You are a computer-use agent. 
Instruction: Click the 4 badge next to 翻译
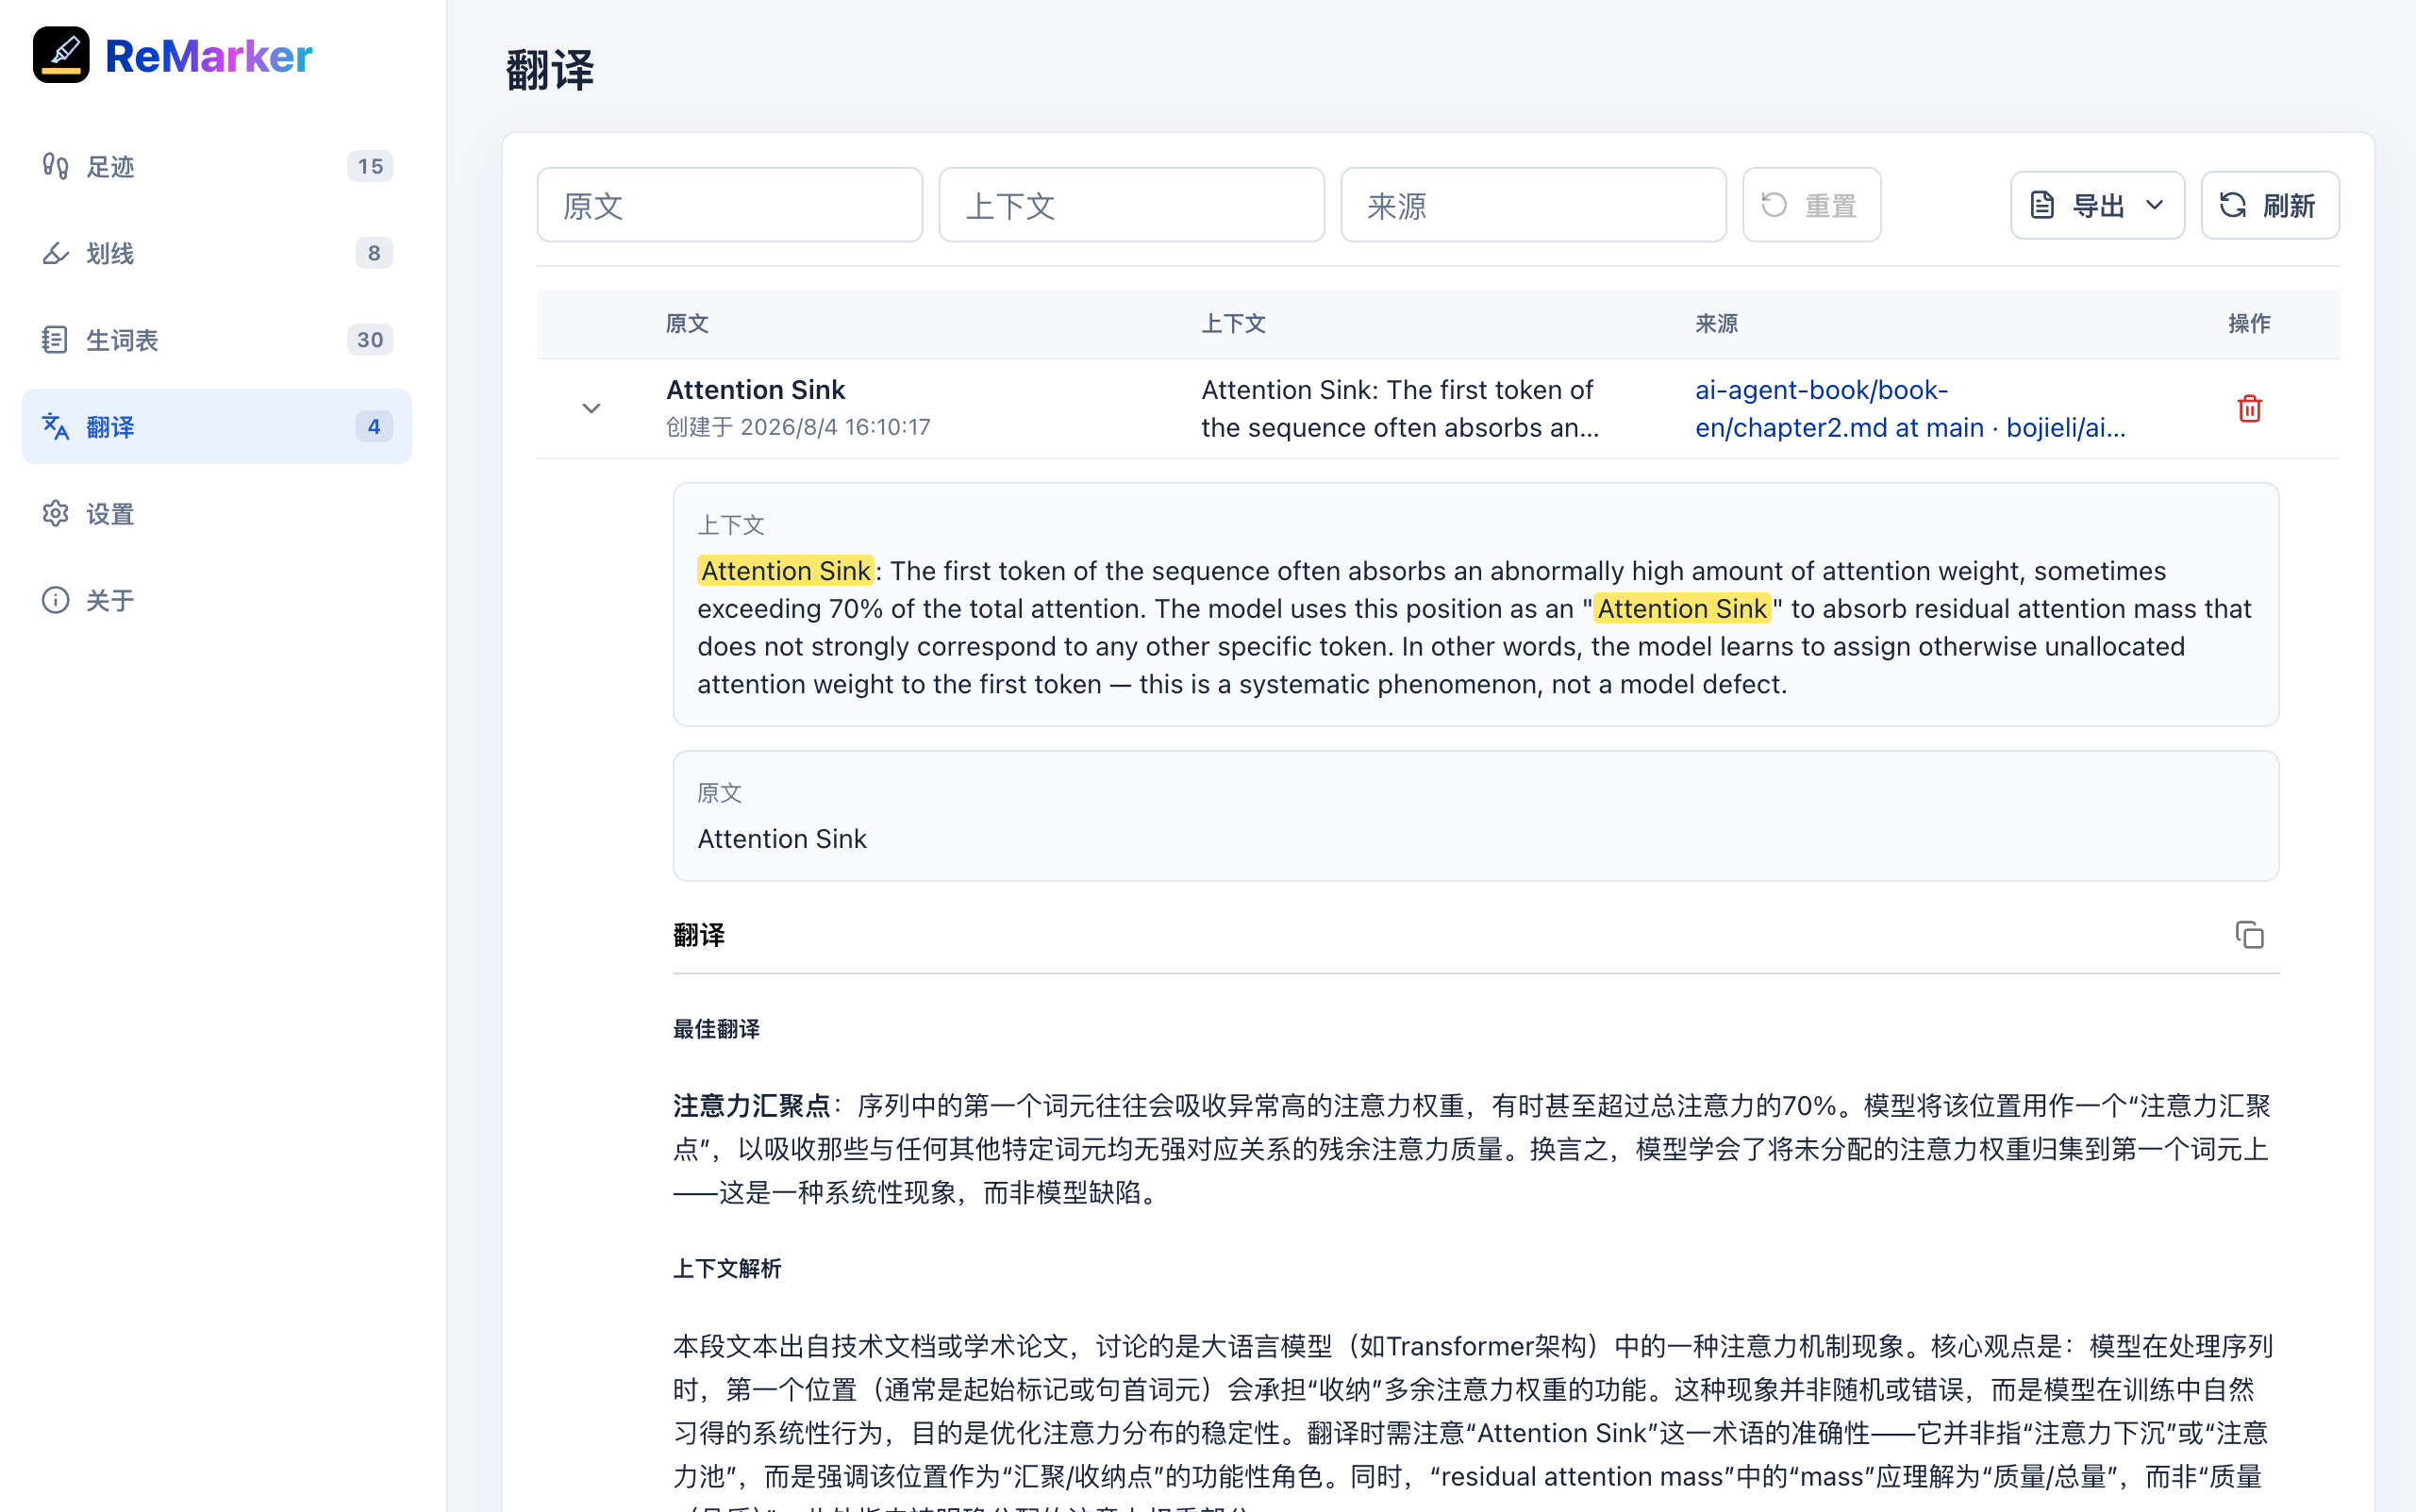tap(374, 427)
